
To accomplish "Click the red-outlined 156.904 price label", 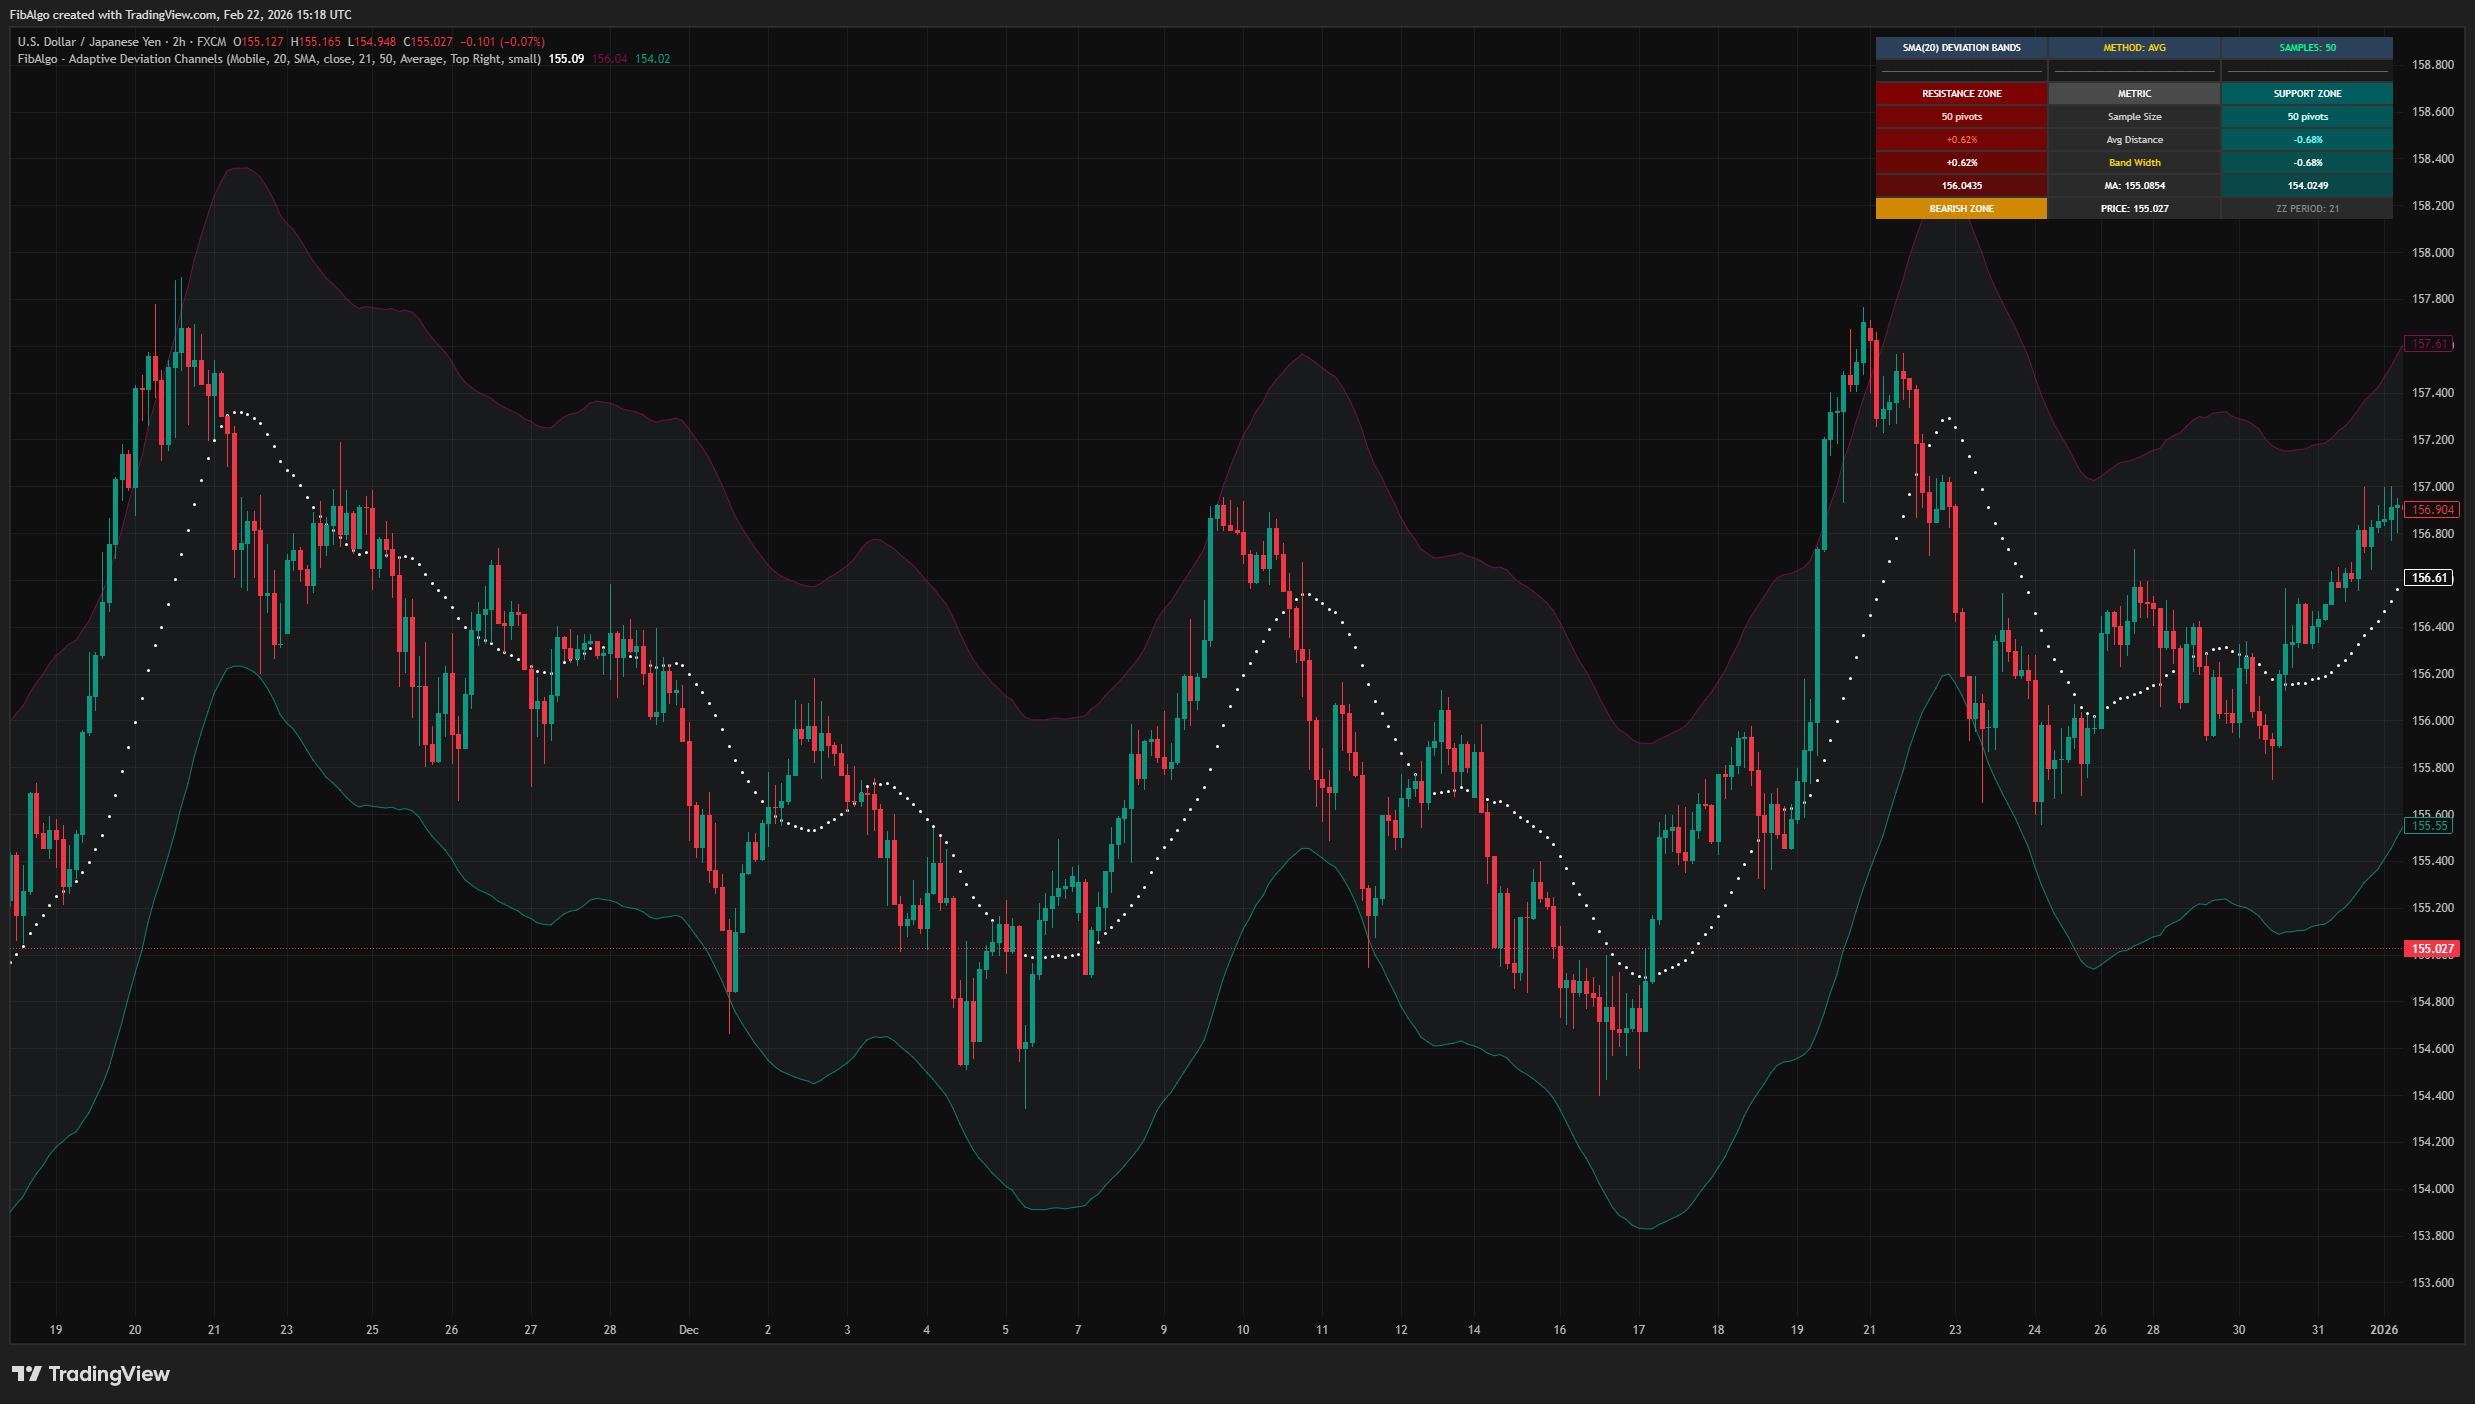I will [2430, 510].
